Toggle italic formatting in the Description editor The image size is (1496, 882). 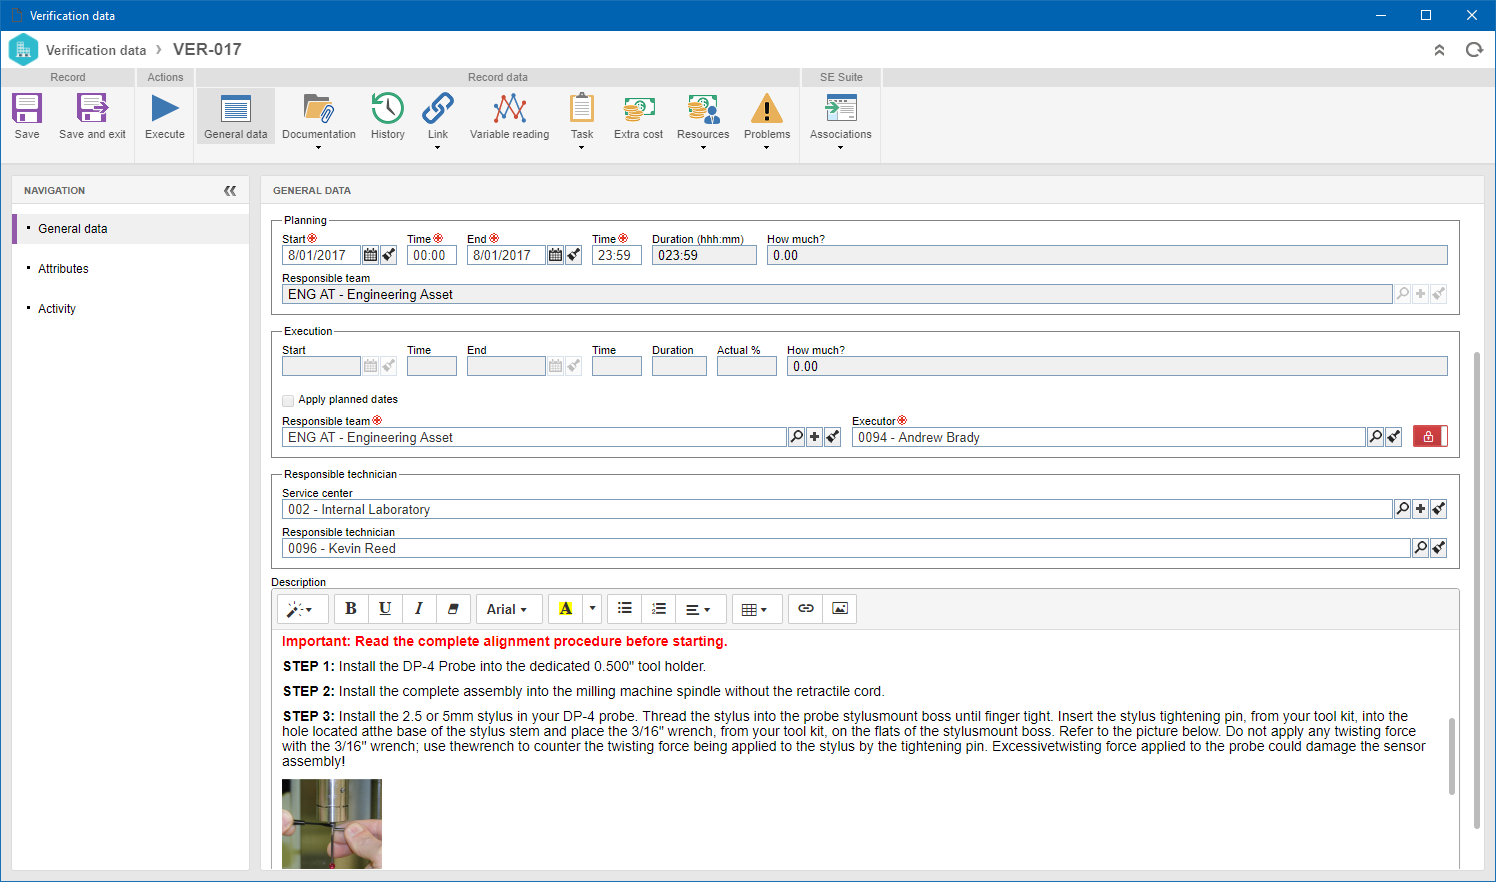(419, 609)
